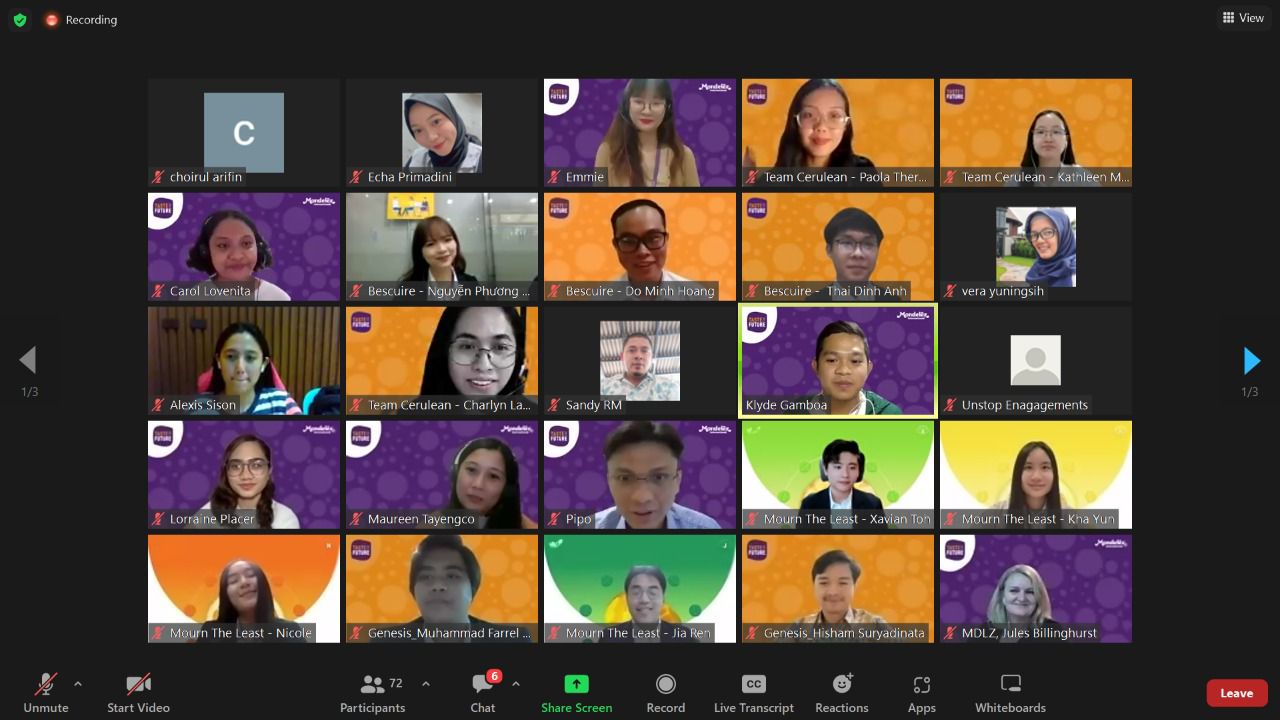Open the Reactions menu
Image resolution: width=1280 pixels, height=720 pixels.
click(x=841, y=692)
